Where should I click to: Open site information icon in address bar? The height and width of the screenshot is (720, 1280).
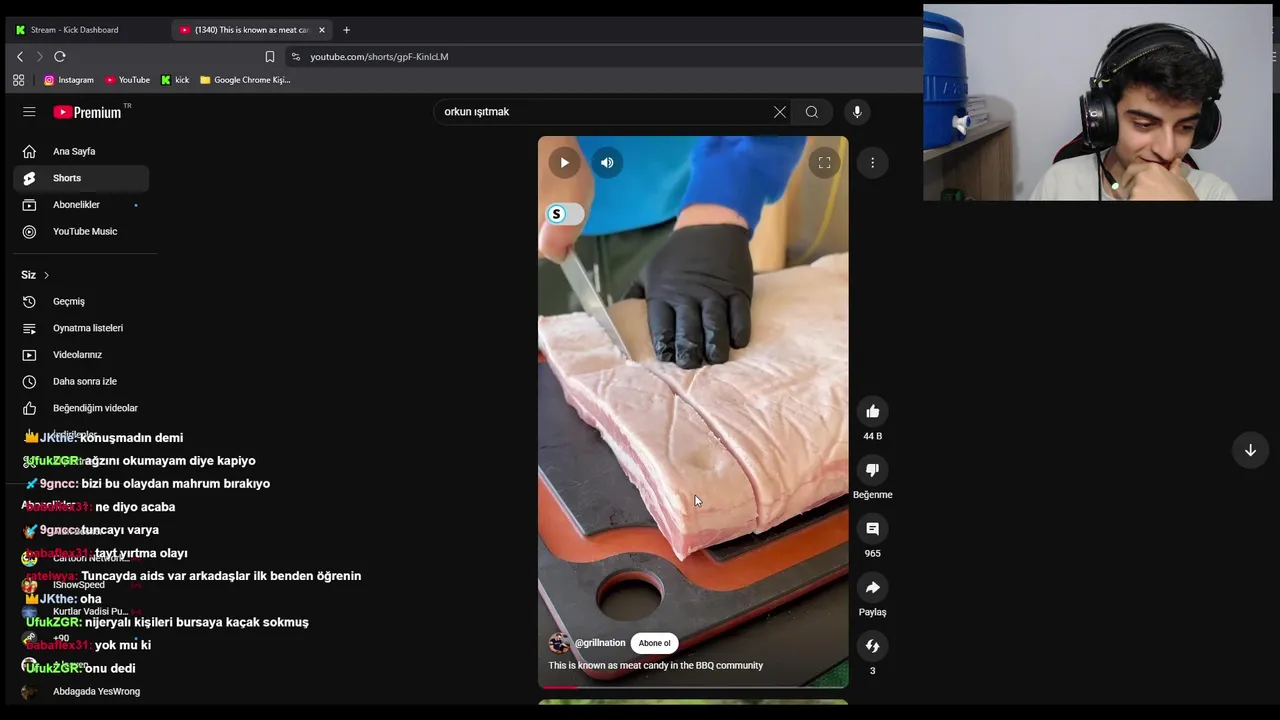[295, 57]
